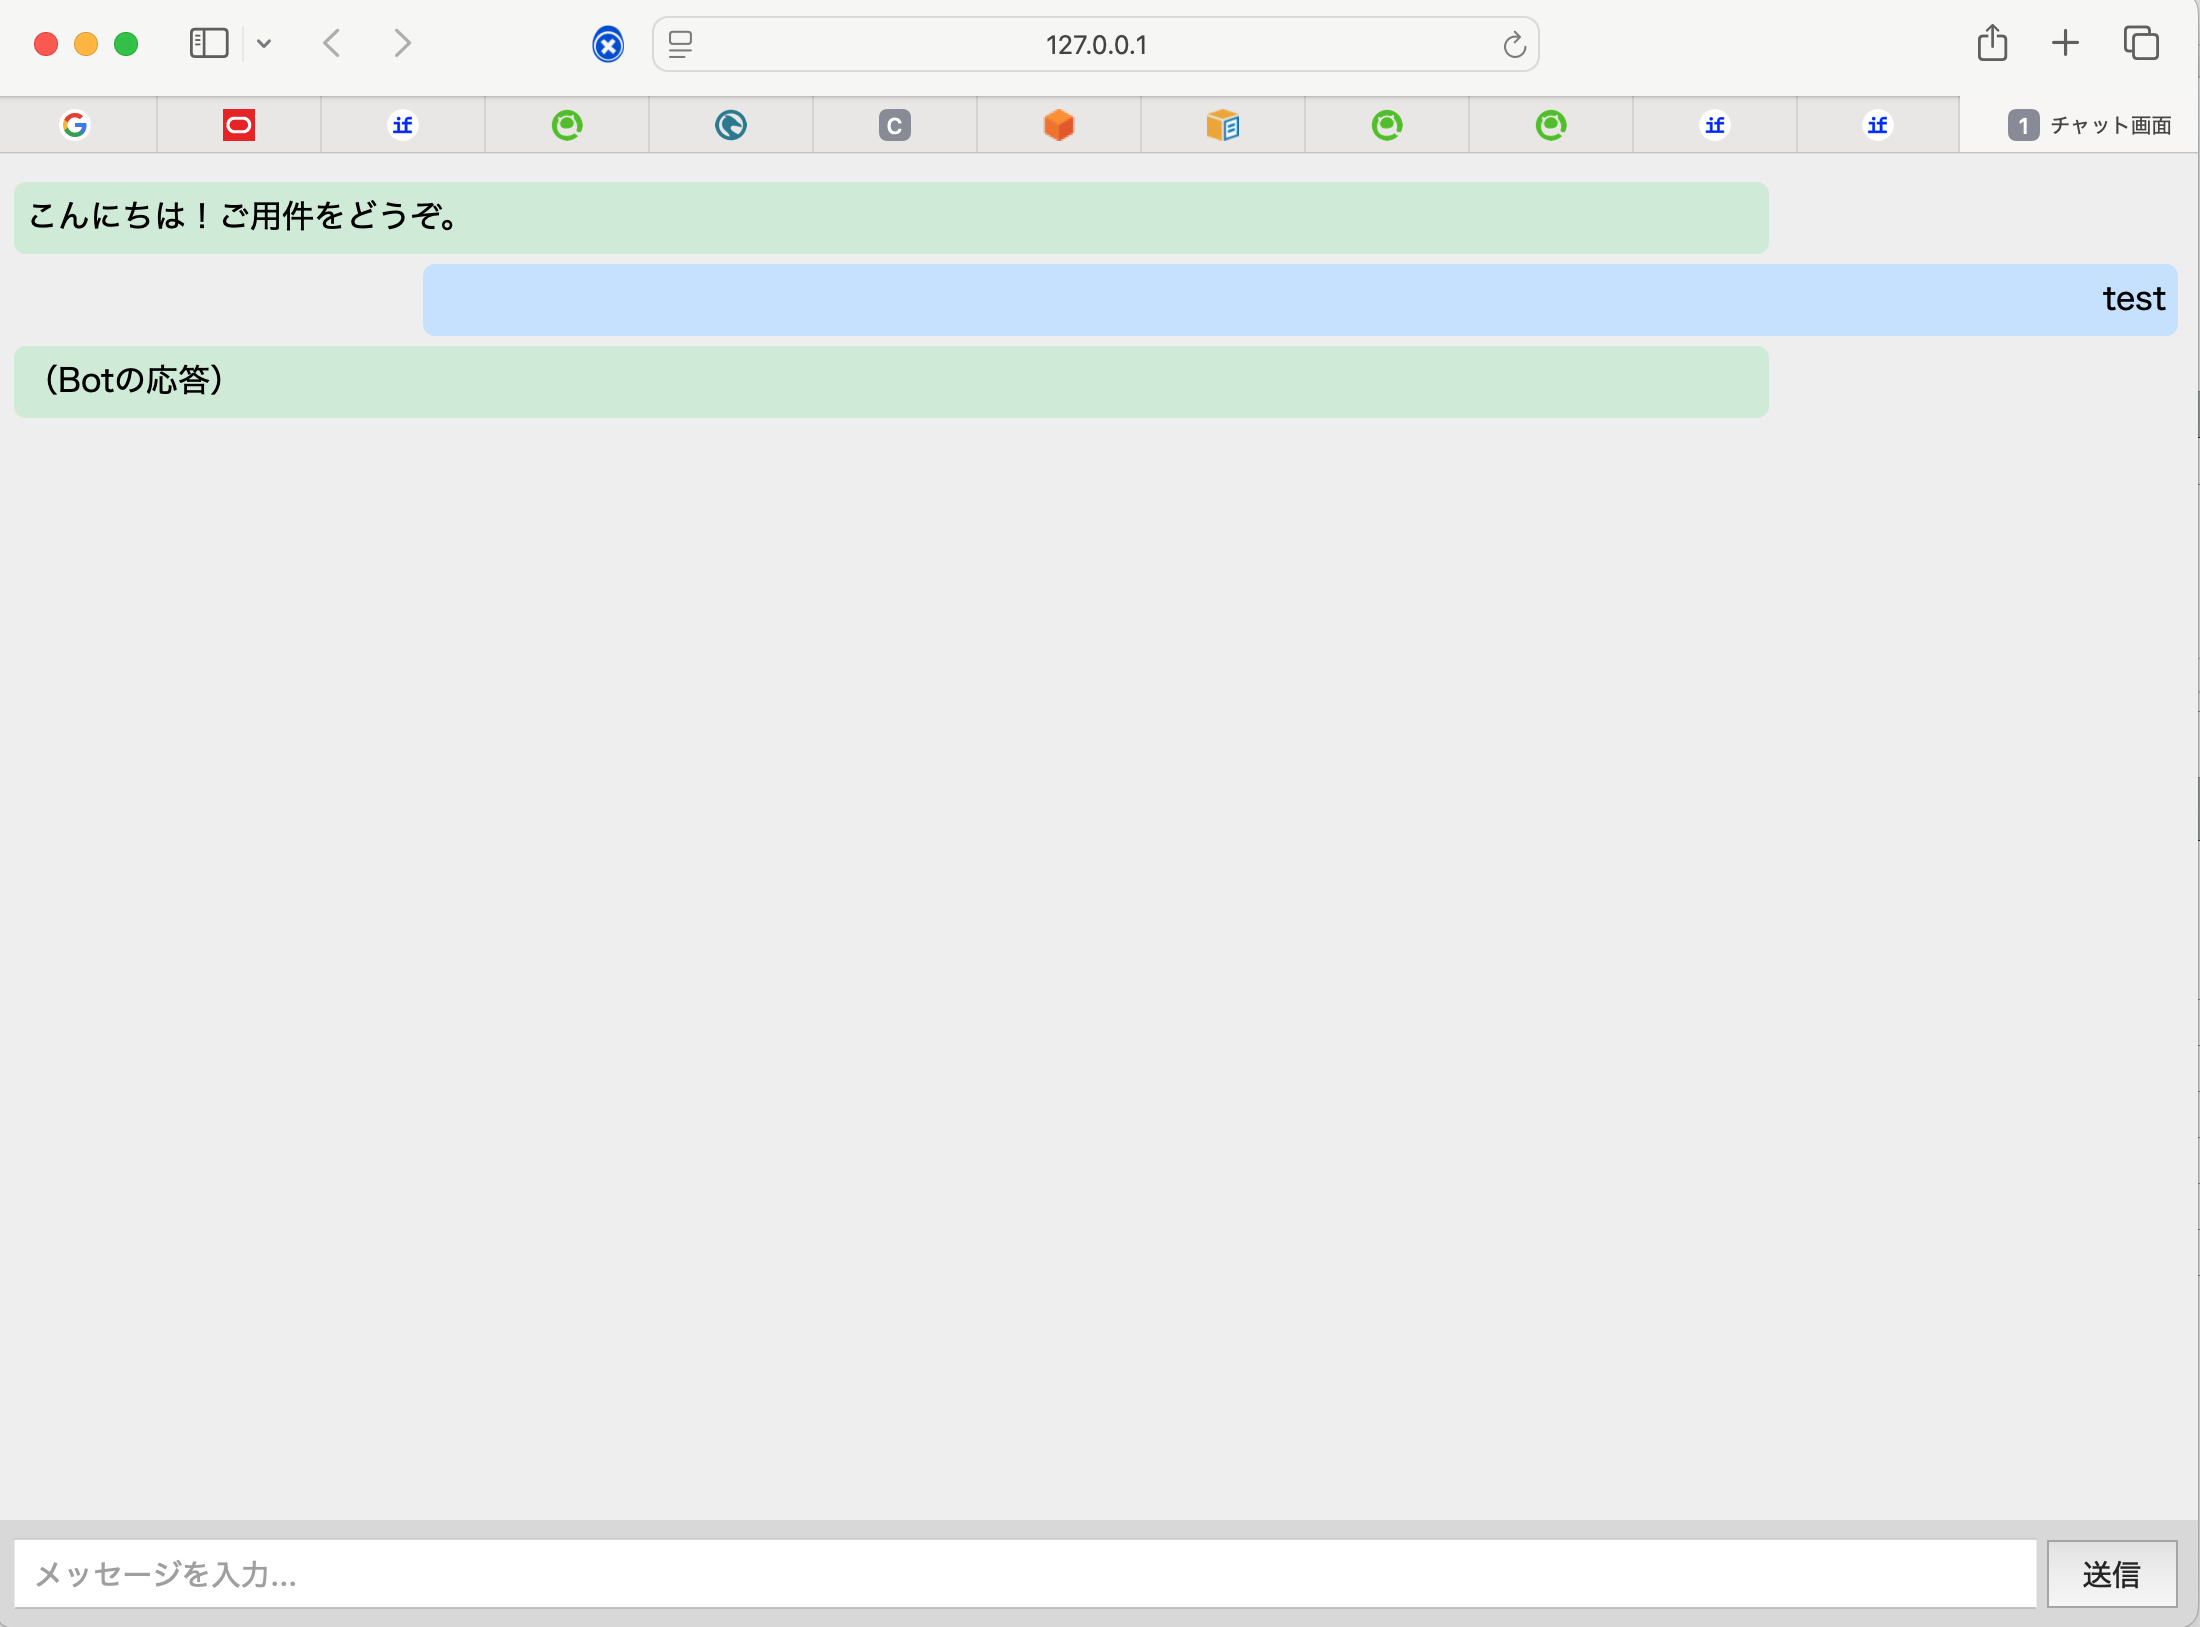Expand the sidebar tab group dropdown chevron
This screenshot has height=1627, width=2200.
[264, 44]
